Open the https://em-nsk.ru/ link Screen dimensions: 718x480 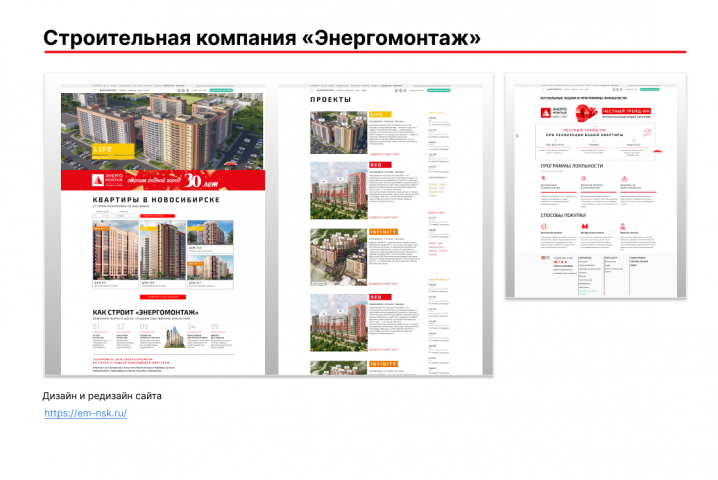click(x=85, y=413)
